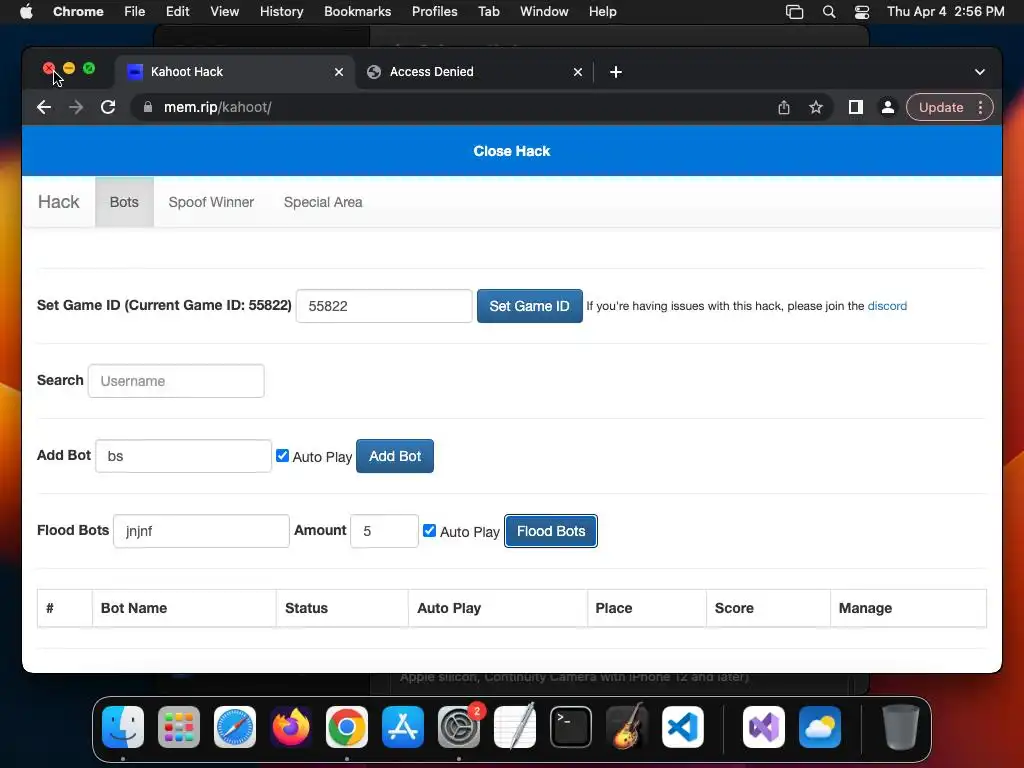Click the Flood Bots button
1024x768 pixels.
pos(551,531)
